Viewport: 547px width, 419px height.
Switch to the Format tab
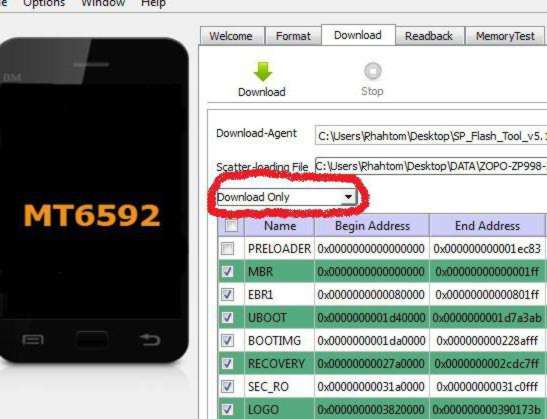(293, 36)
